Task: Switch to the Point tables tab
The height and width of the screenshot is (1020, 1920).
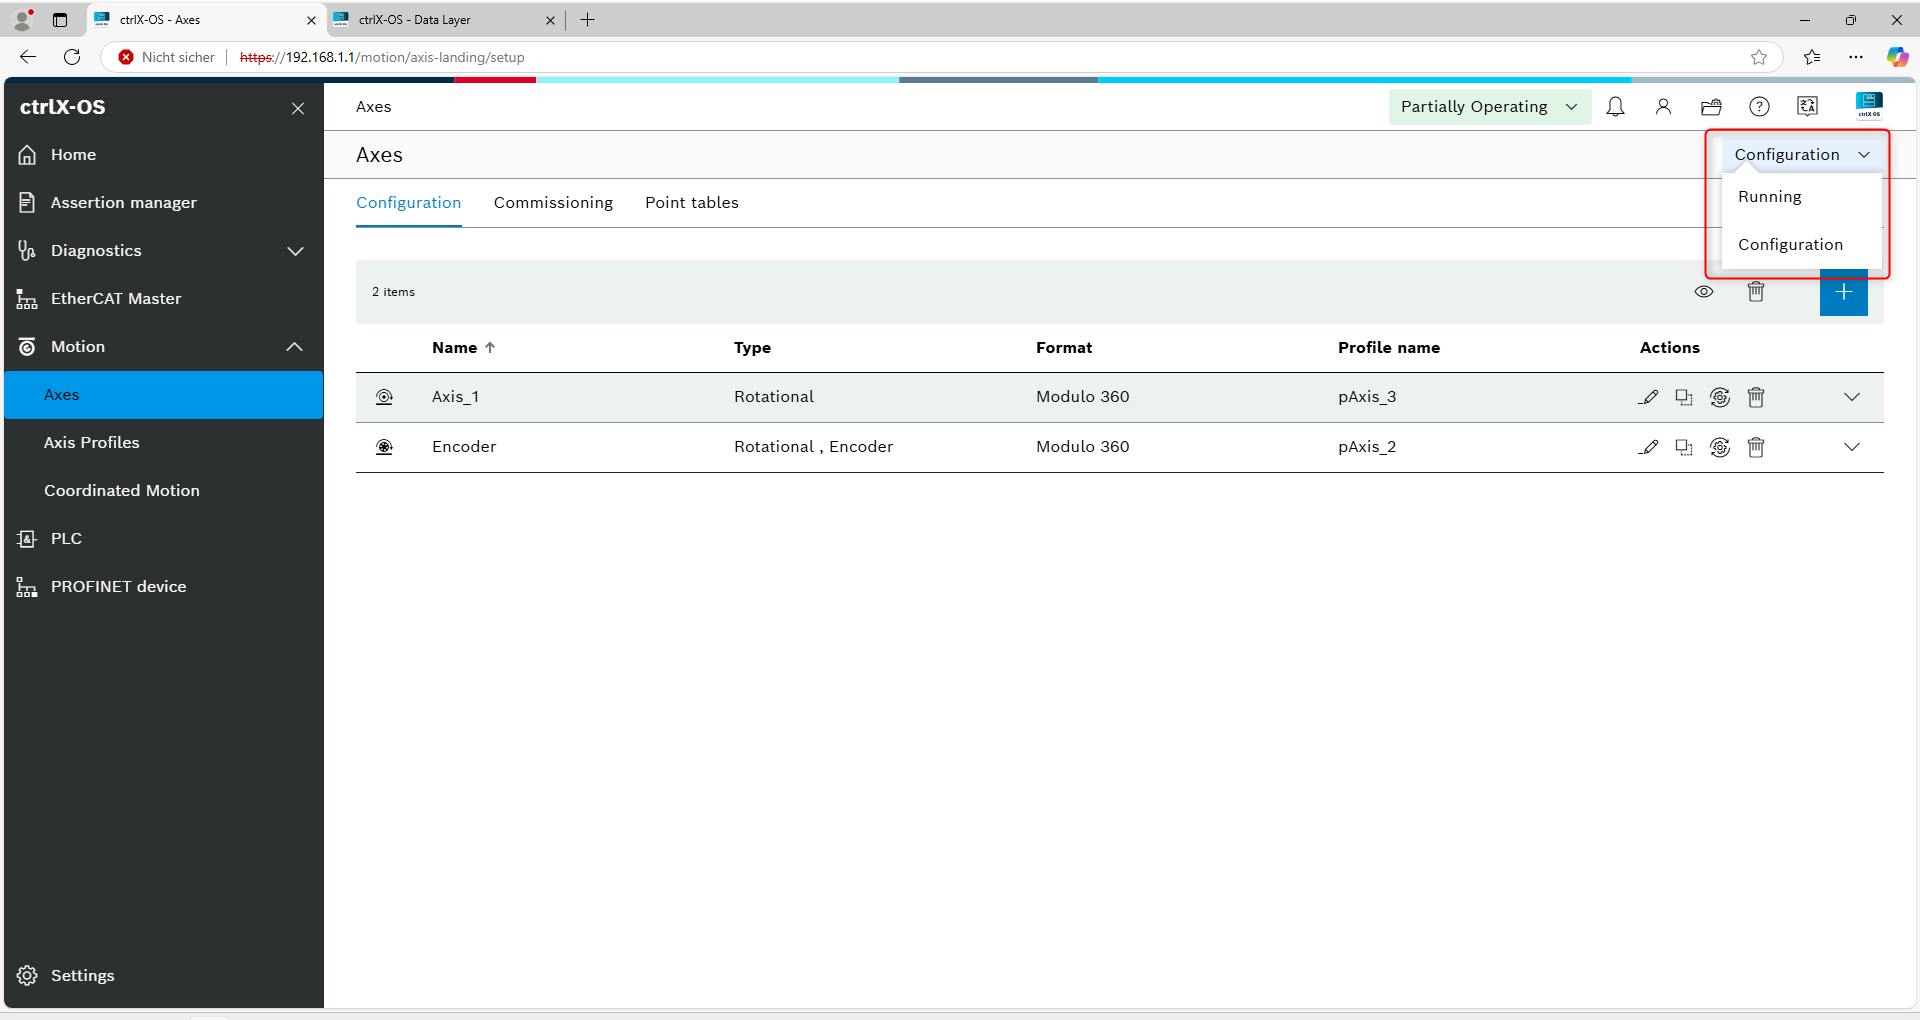Action: (691, 203)
